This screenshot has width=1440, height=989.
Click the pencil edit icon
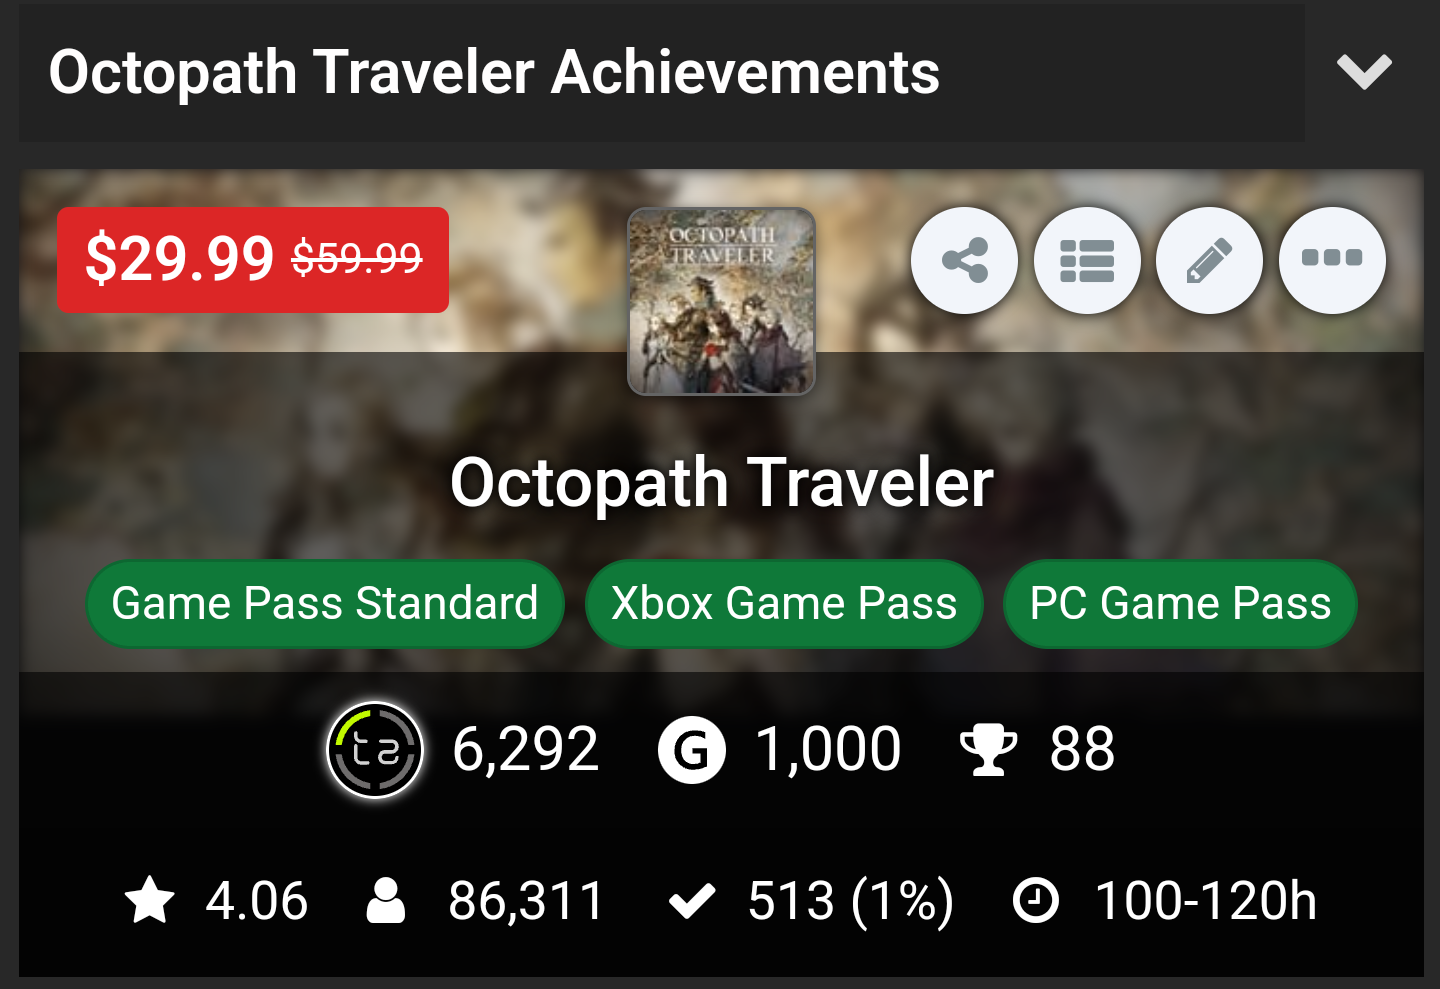[1209, 260]
